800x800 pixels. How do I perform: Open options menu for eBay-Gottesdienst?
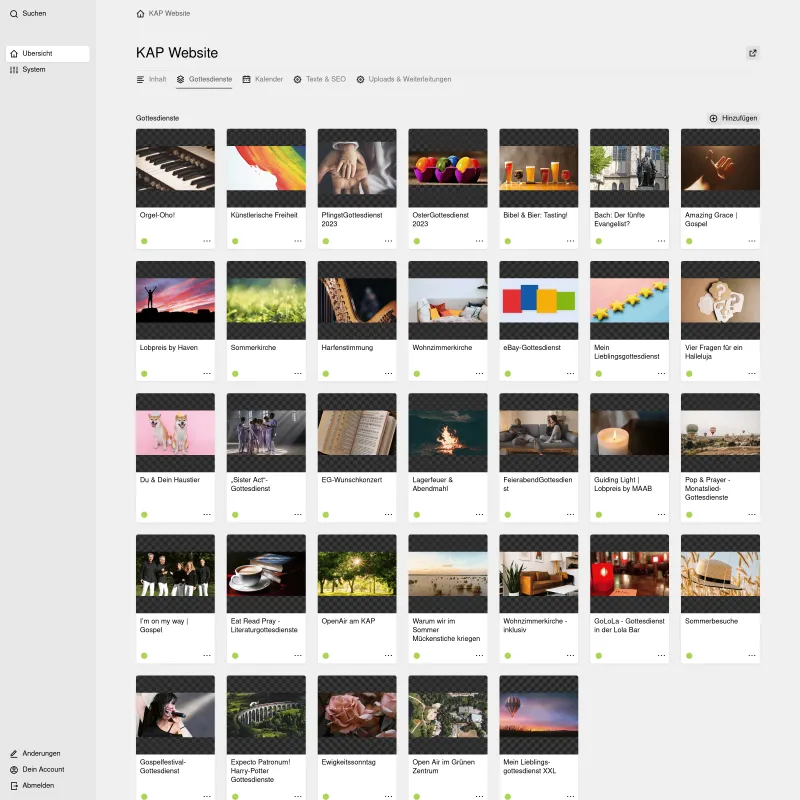coord(568,372)
